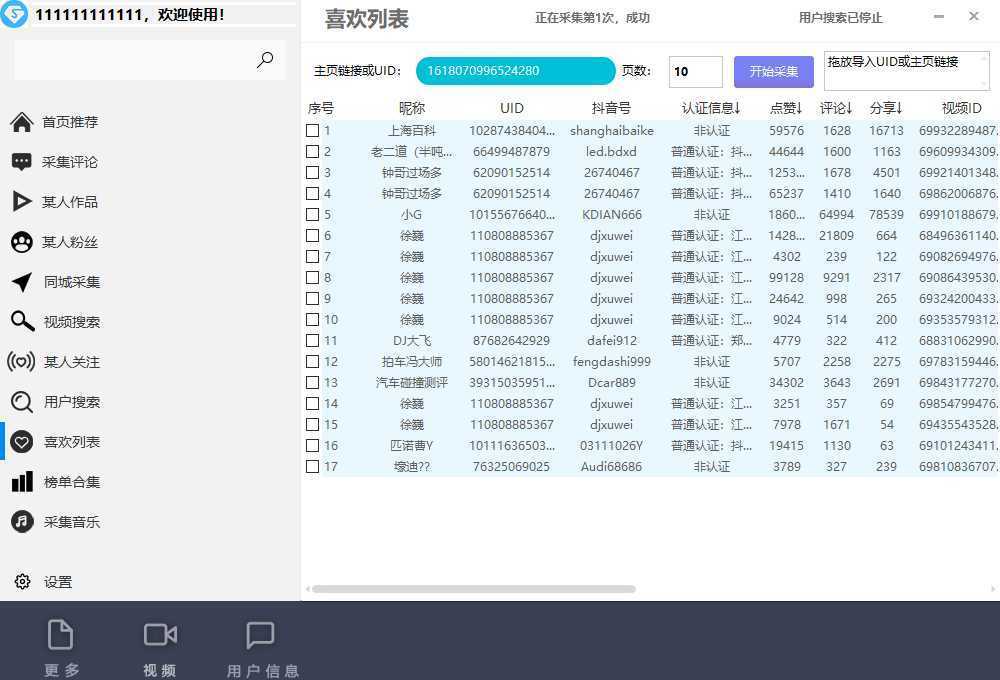Viewport: 1000px width, 680px height.
Task: Select the 用户搜索 user search feature
Action: point(74,402)
